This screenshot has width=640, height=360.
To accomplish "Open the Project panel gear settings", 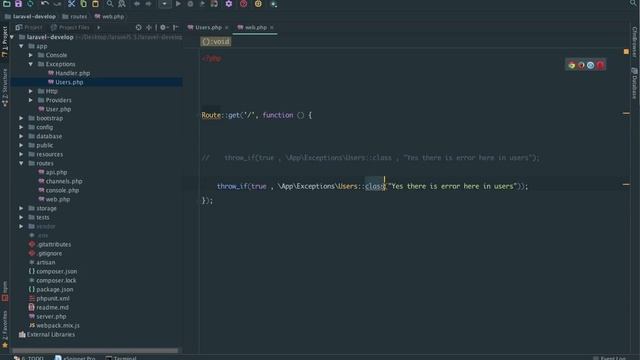I will point(164,27).
